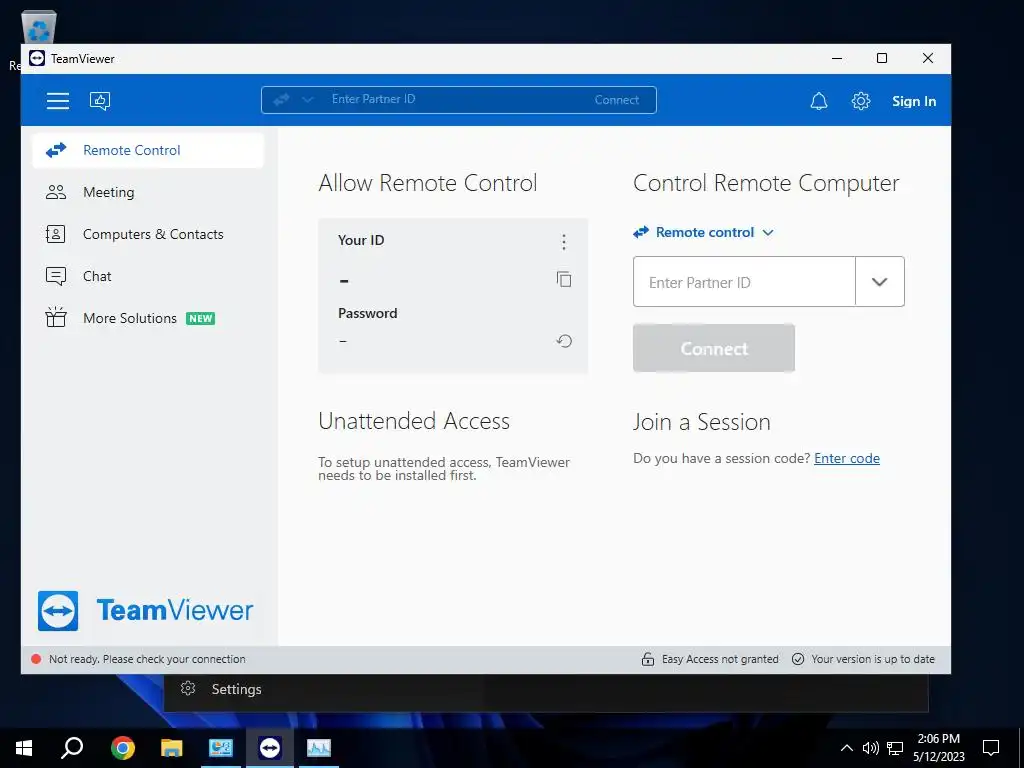Open Computers & Contacts
1024x768 pixels.
148,234
